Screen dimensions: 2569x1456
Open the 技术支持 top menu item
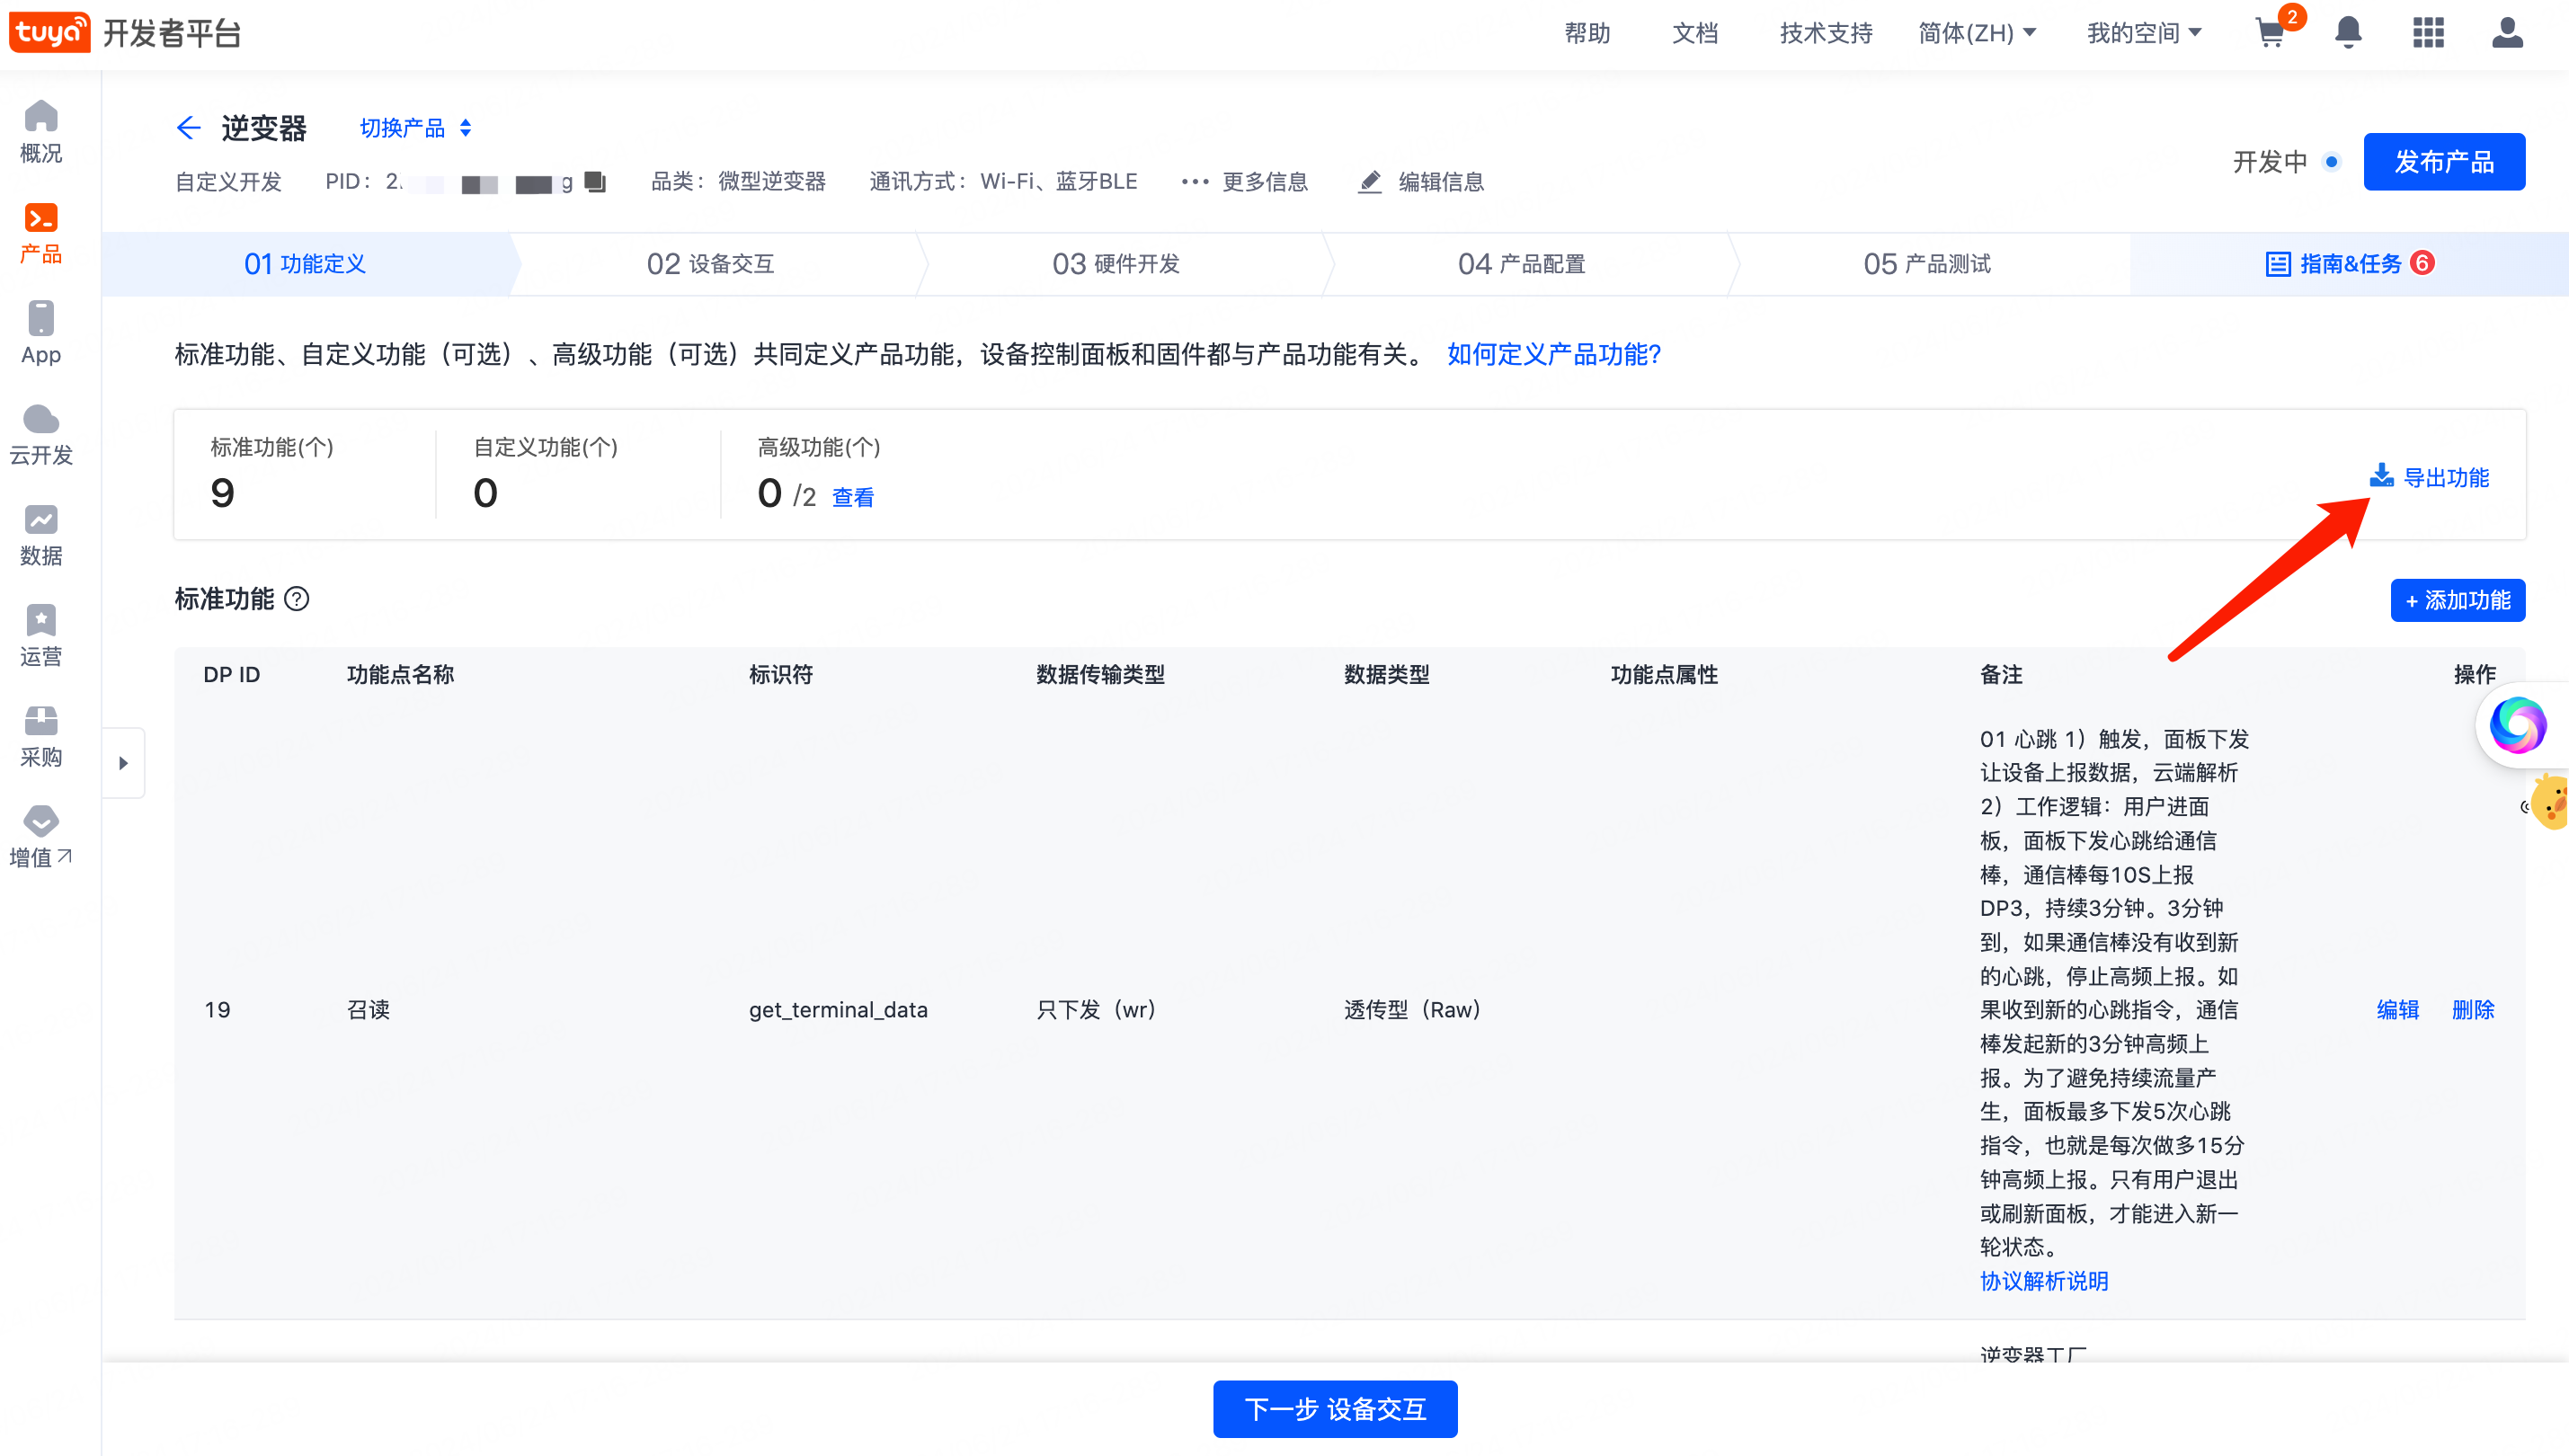[1826, 33]
